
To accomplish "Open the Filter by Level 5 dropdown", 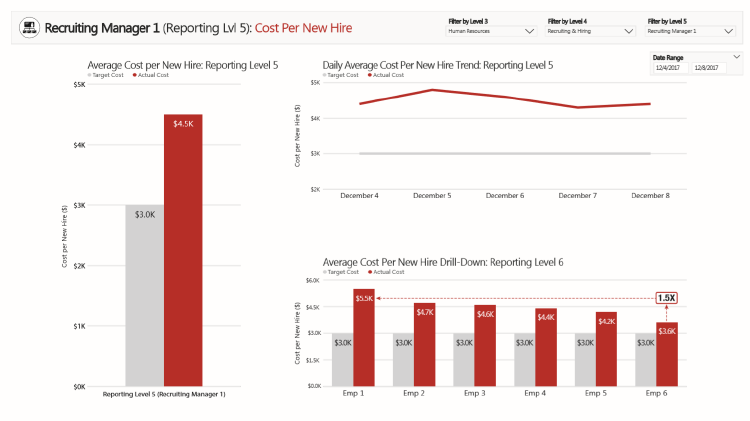I will click(x=690, y=31).
